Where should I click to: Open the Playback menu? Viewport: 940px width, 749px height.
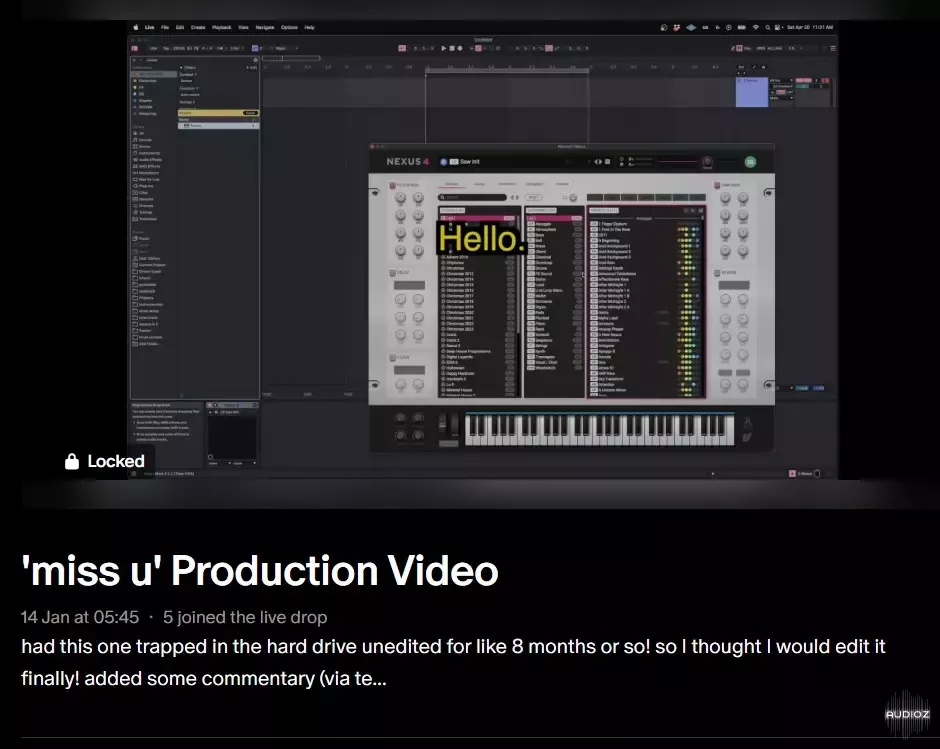click(x=221, y=28)
